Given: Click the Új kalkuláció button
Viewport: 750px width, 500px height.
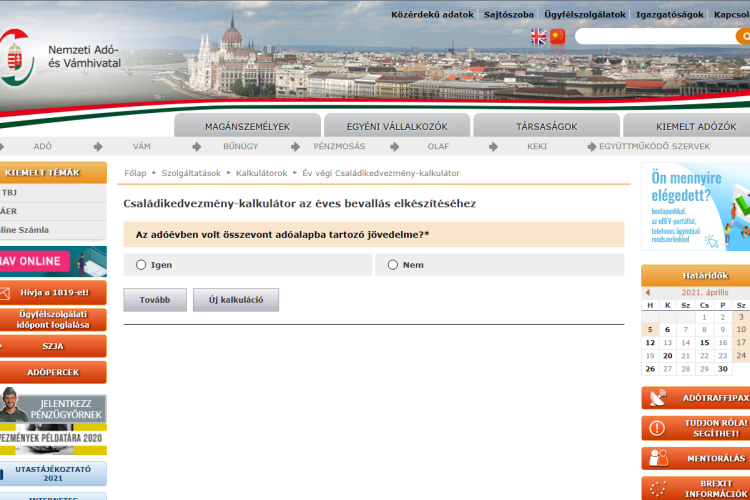Looking at the screenshot, I should click(236, 300).
